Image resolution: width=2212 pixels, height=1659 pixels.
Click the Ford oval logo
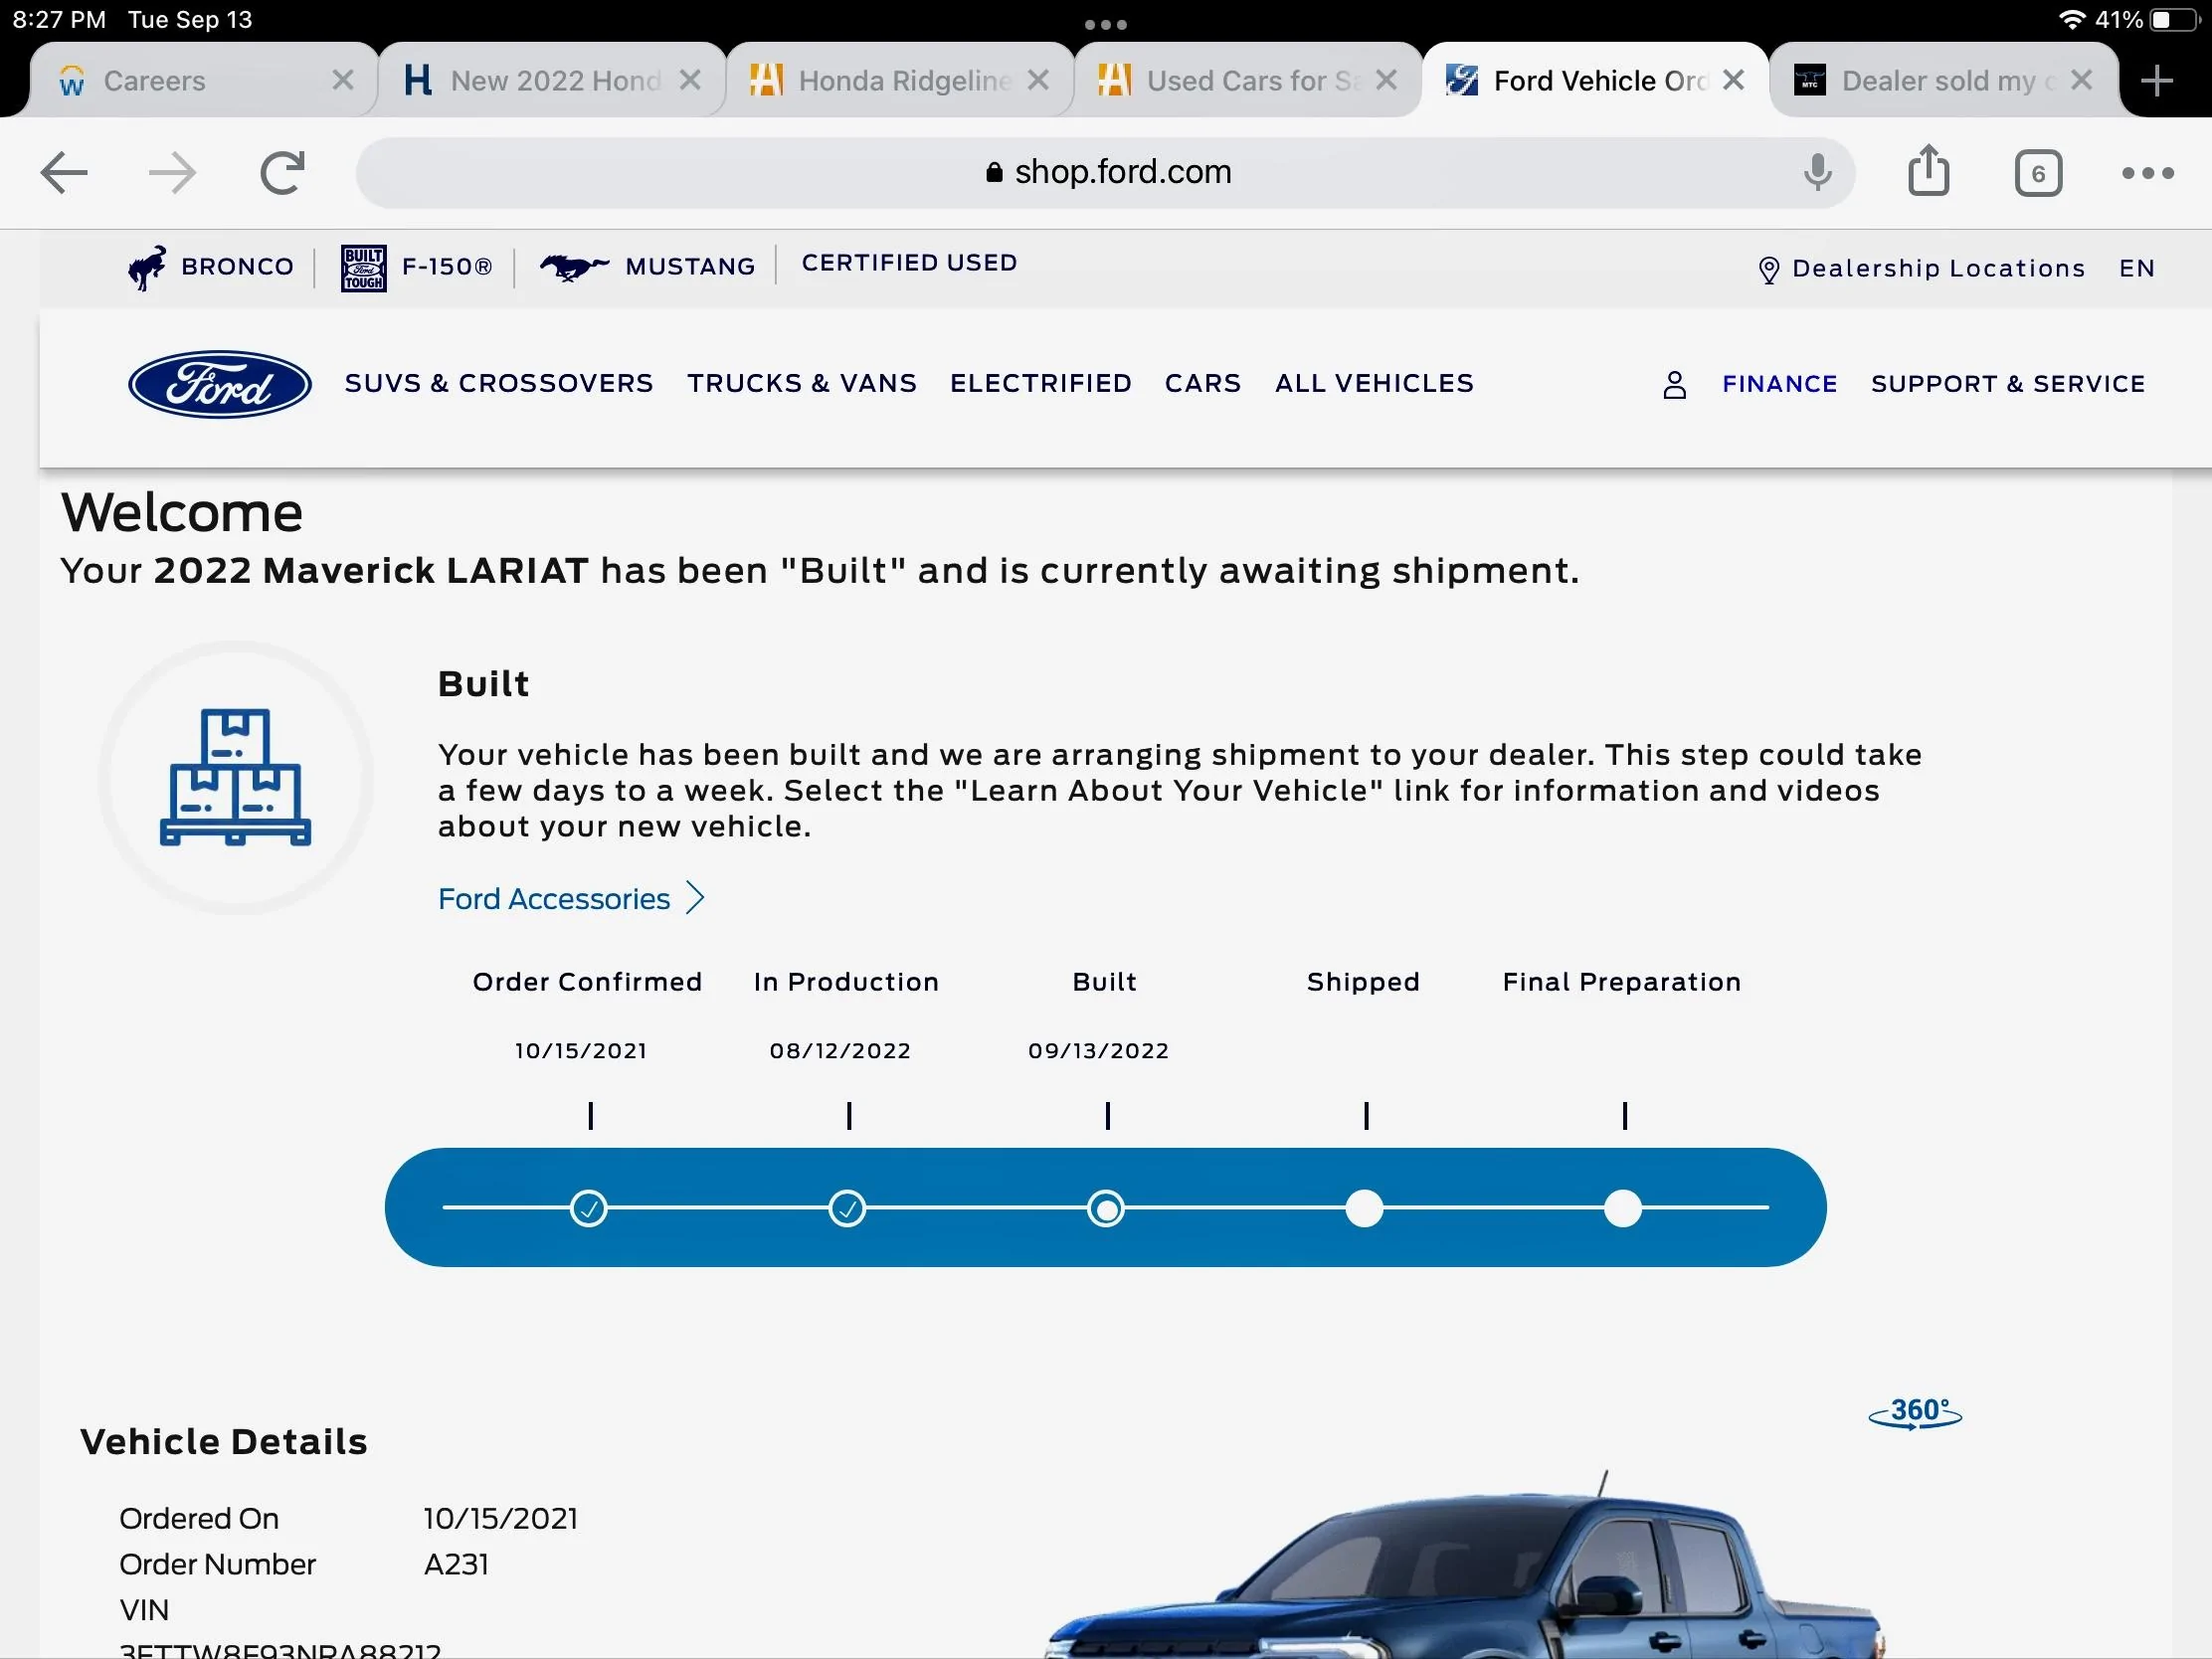[220, 384]
